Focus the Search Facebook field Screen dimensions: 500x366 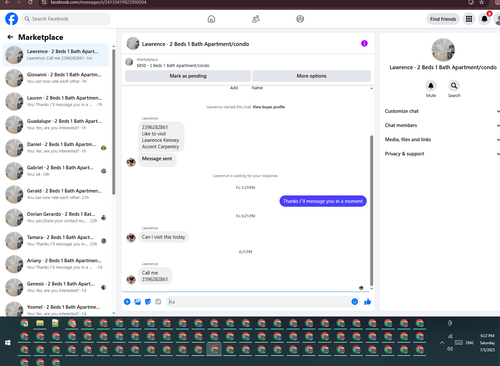(x=66, y=19)
